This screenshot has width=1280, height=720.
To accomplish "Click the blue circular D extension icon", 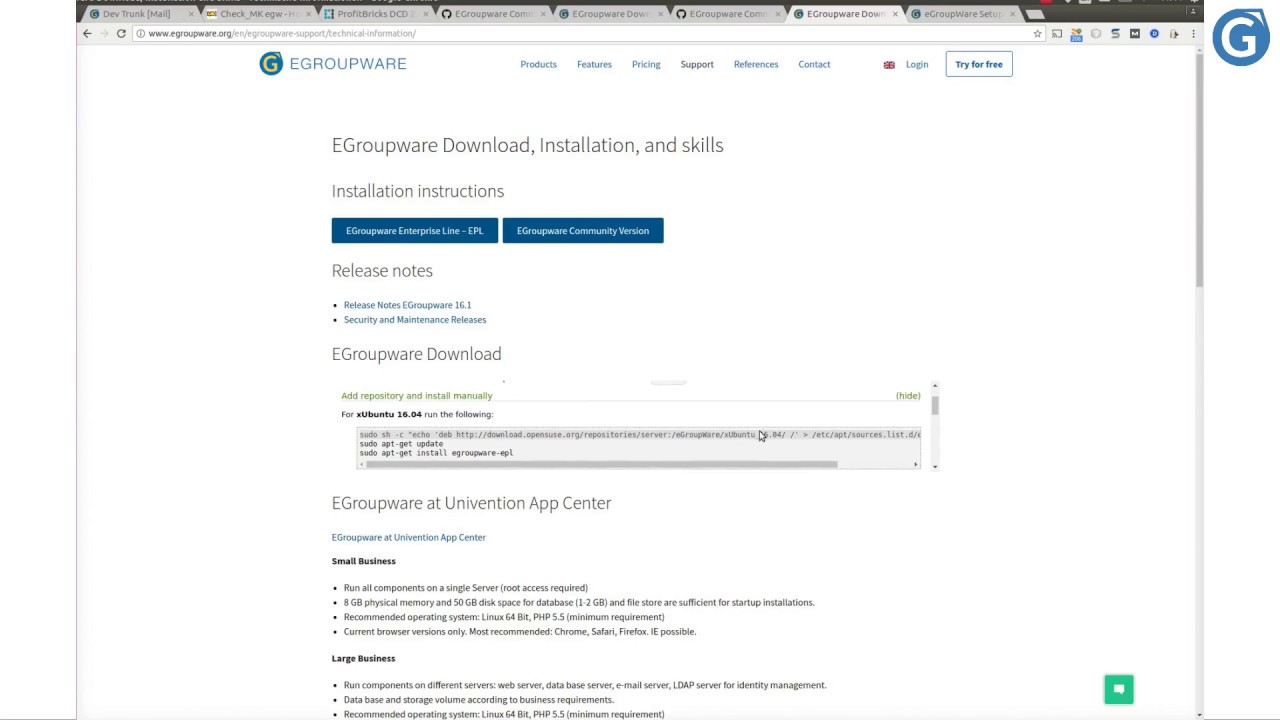I will click(x=1154, y=34).
